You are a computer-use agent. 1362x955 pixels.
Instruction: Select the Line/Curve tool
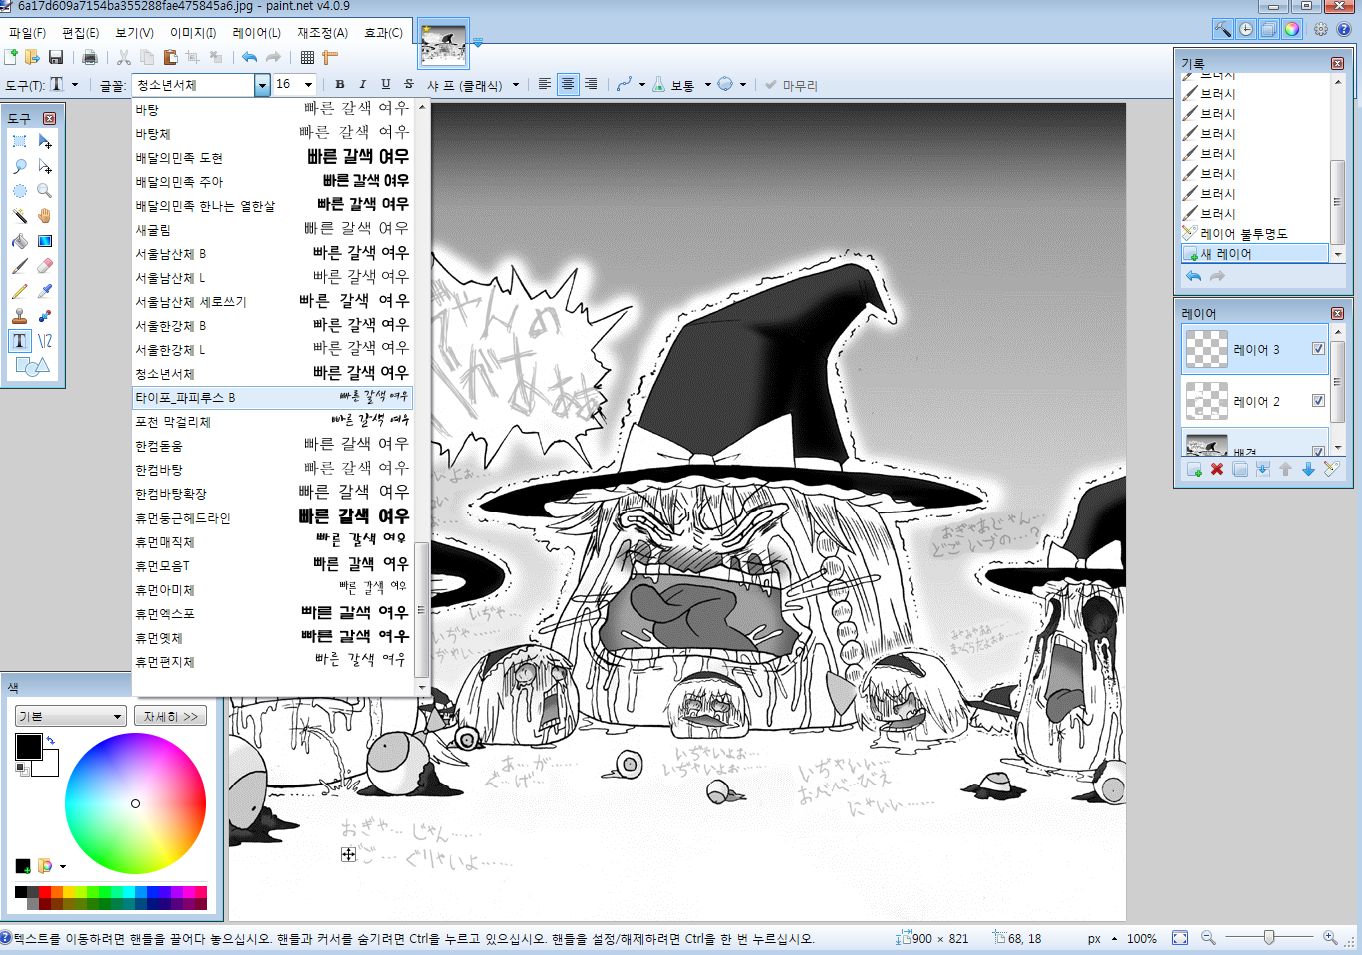pos(45,341)
